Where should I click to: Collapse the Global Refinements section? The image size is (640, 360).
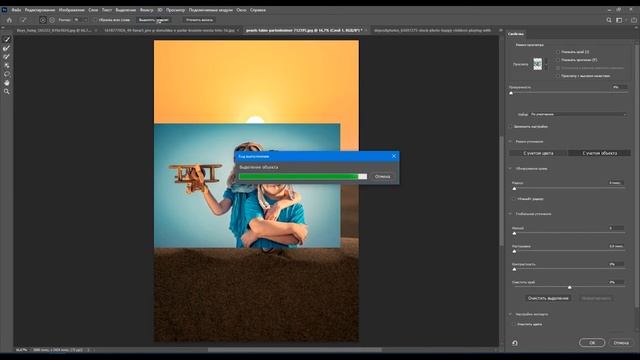(x=511, y=213)
